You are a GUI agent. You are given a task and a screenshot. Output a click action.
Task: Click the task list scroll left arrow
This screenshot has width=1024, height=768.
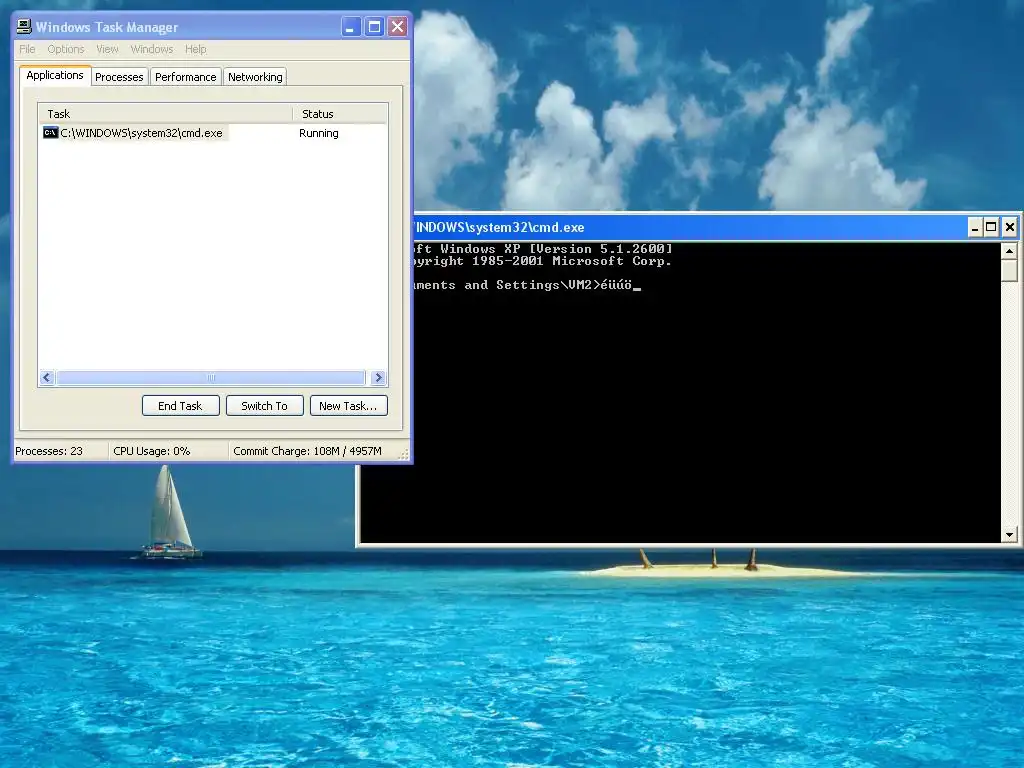47,377
